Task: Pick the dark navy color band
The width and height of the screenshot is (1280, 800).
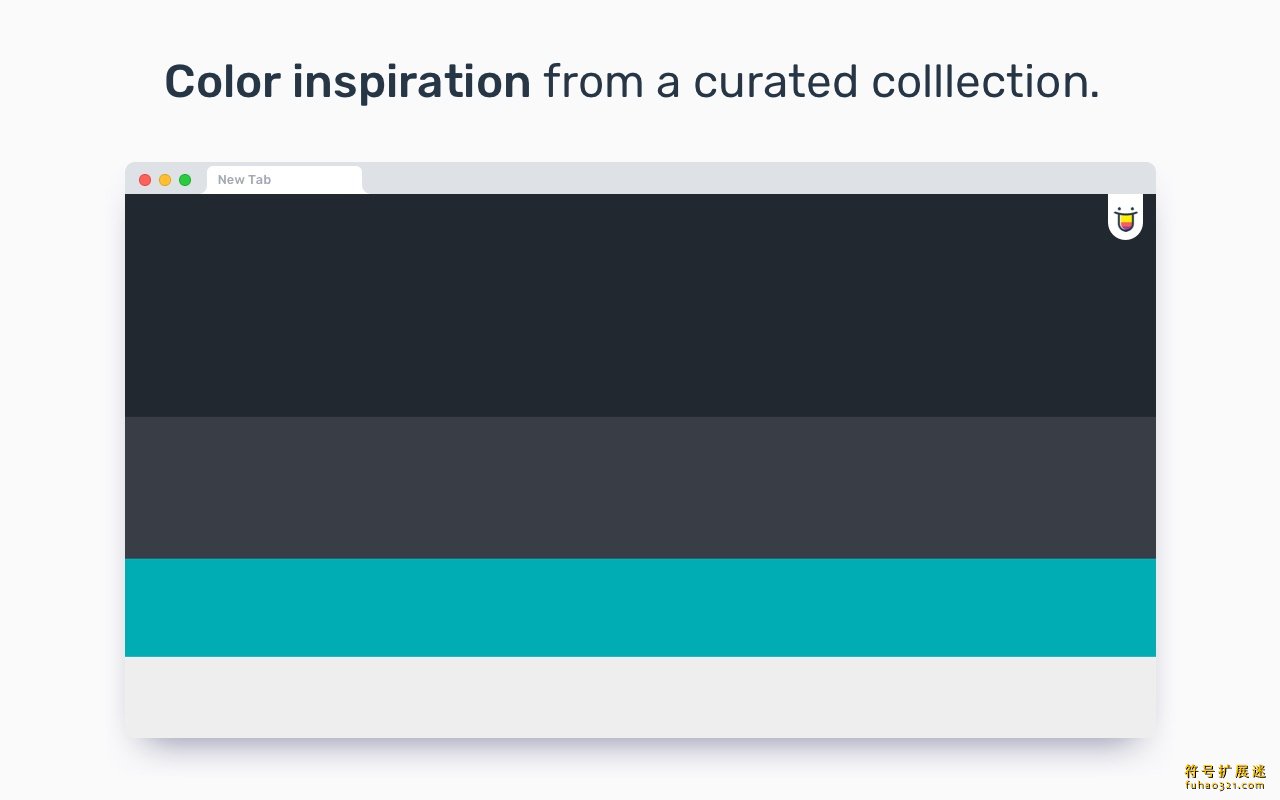Action: tap(640, 305)
